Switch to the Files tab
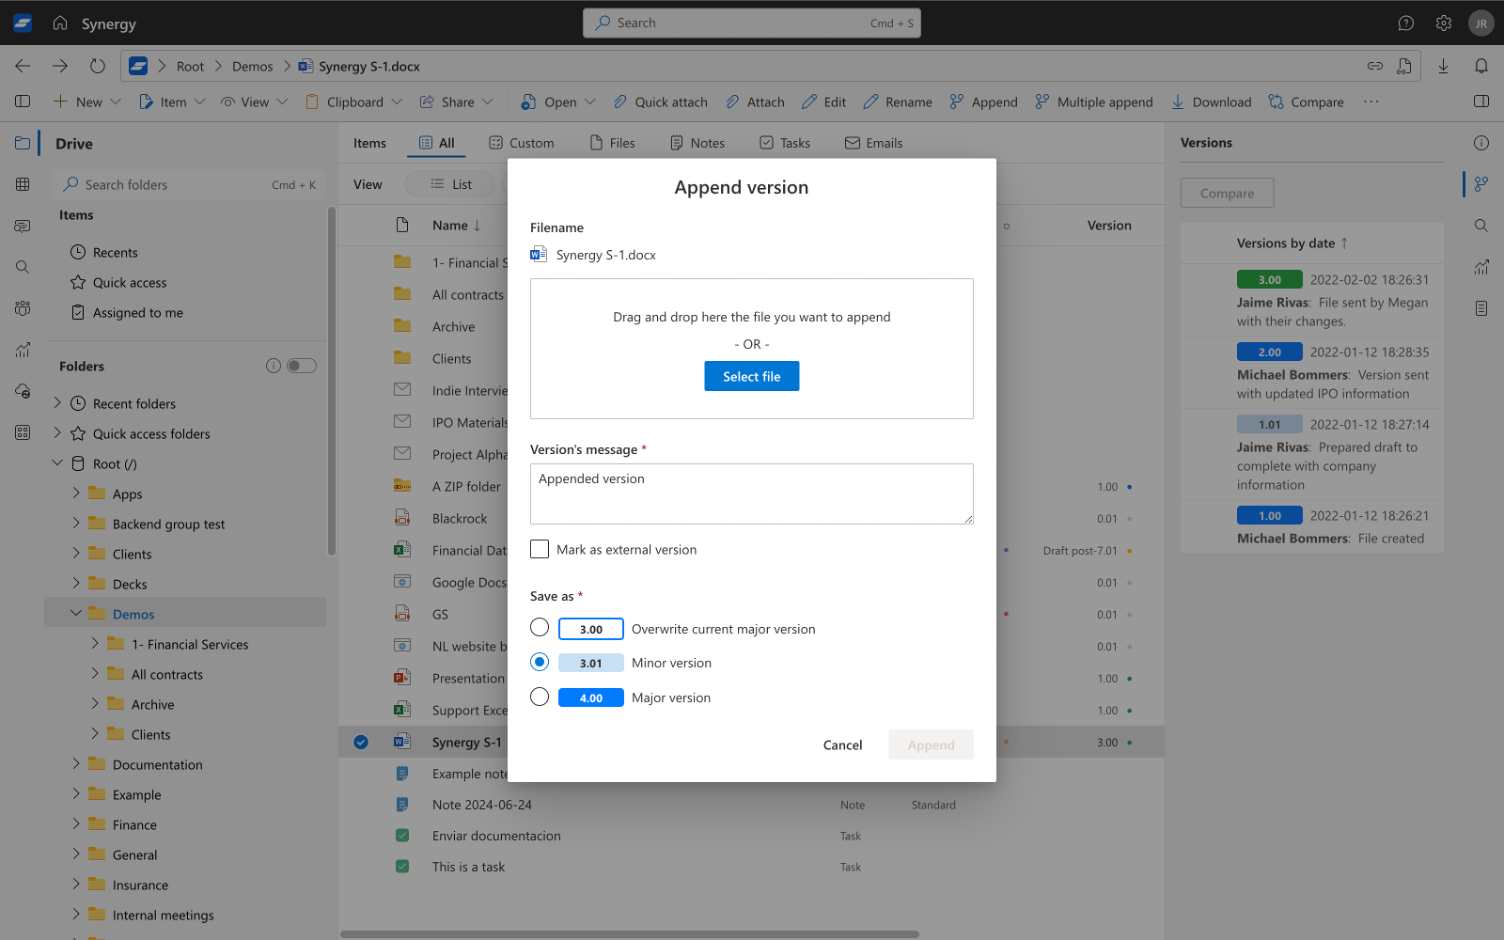The image size is (1504, 940). 612,143
